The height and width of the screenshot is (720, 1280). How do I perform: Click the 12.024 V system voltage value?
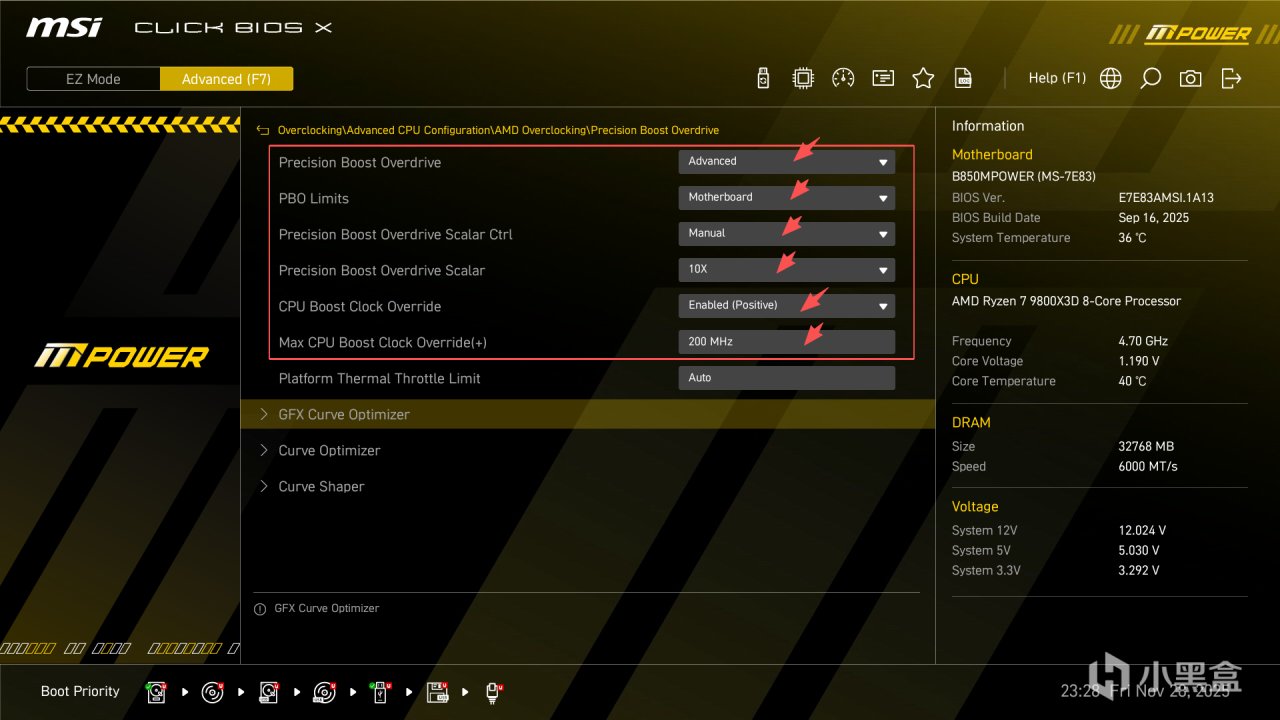[1142, 530]
